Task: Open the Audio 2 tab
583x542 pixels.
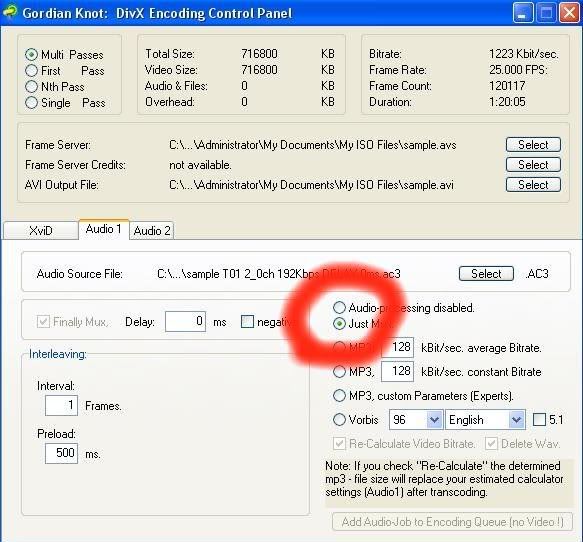Action: tap(152, 230)
